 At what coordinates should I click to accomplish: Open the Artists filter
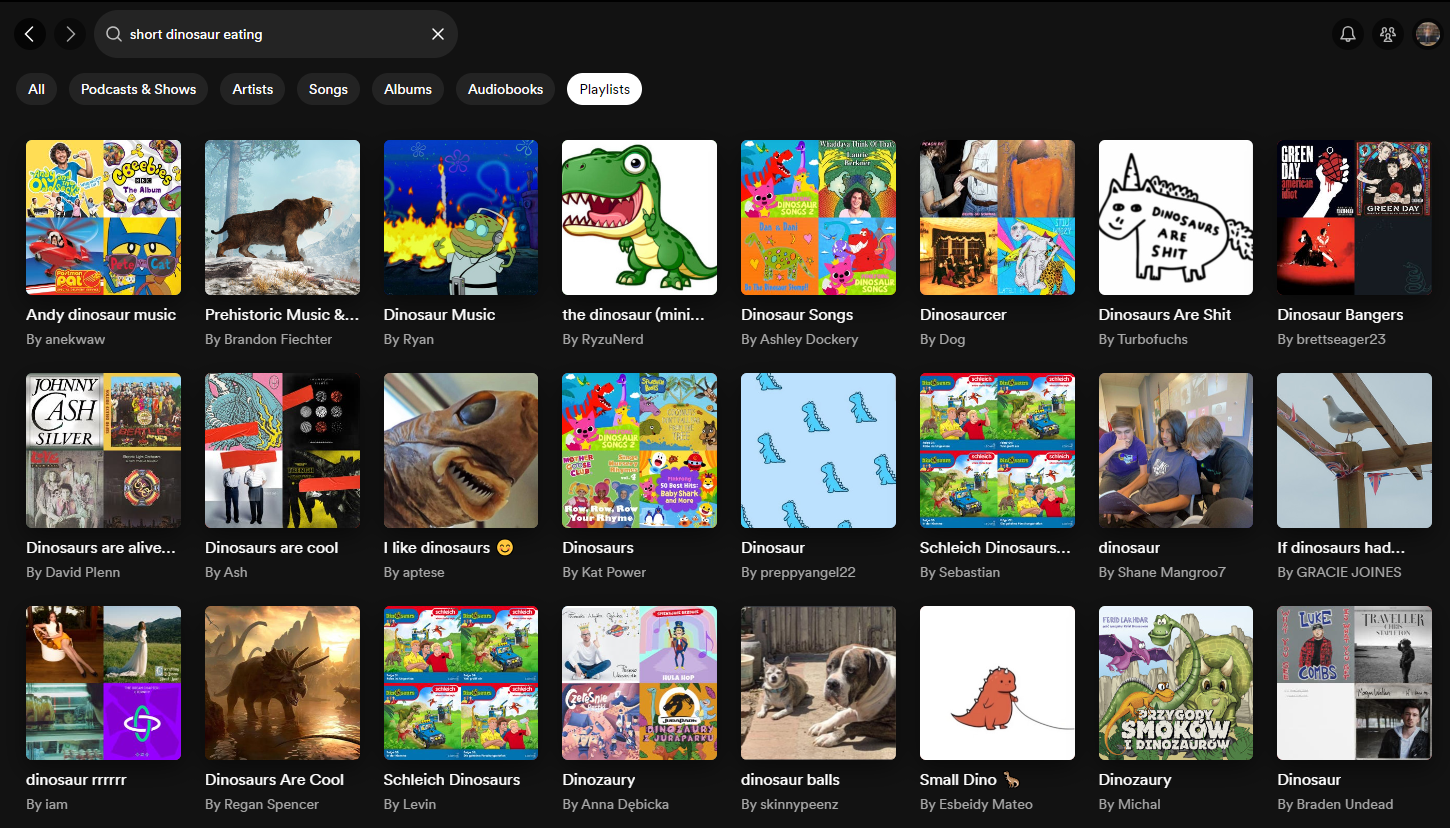pos(252,89)
